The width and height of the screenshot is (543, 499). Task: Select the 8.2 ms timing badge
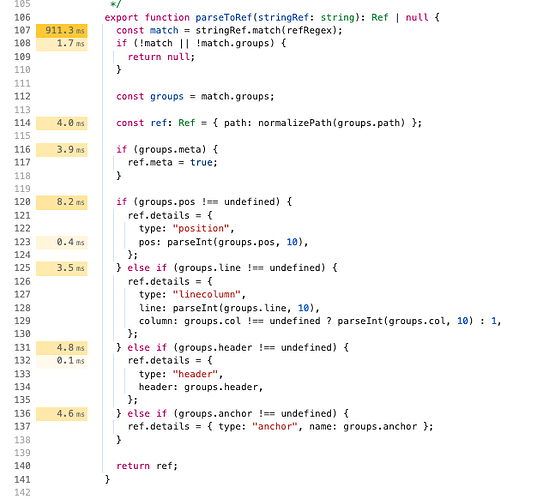pos(62,202)
